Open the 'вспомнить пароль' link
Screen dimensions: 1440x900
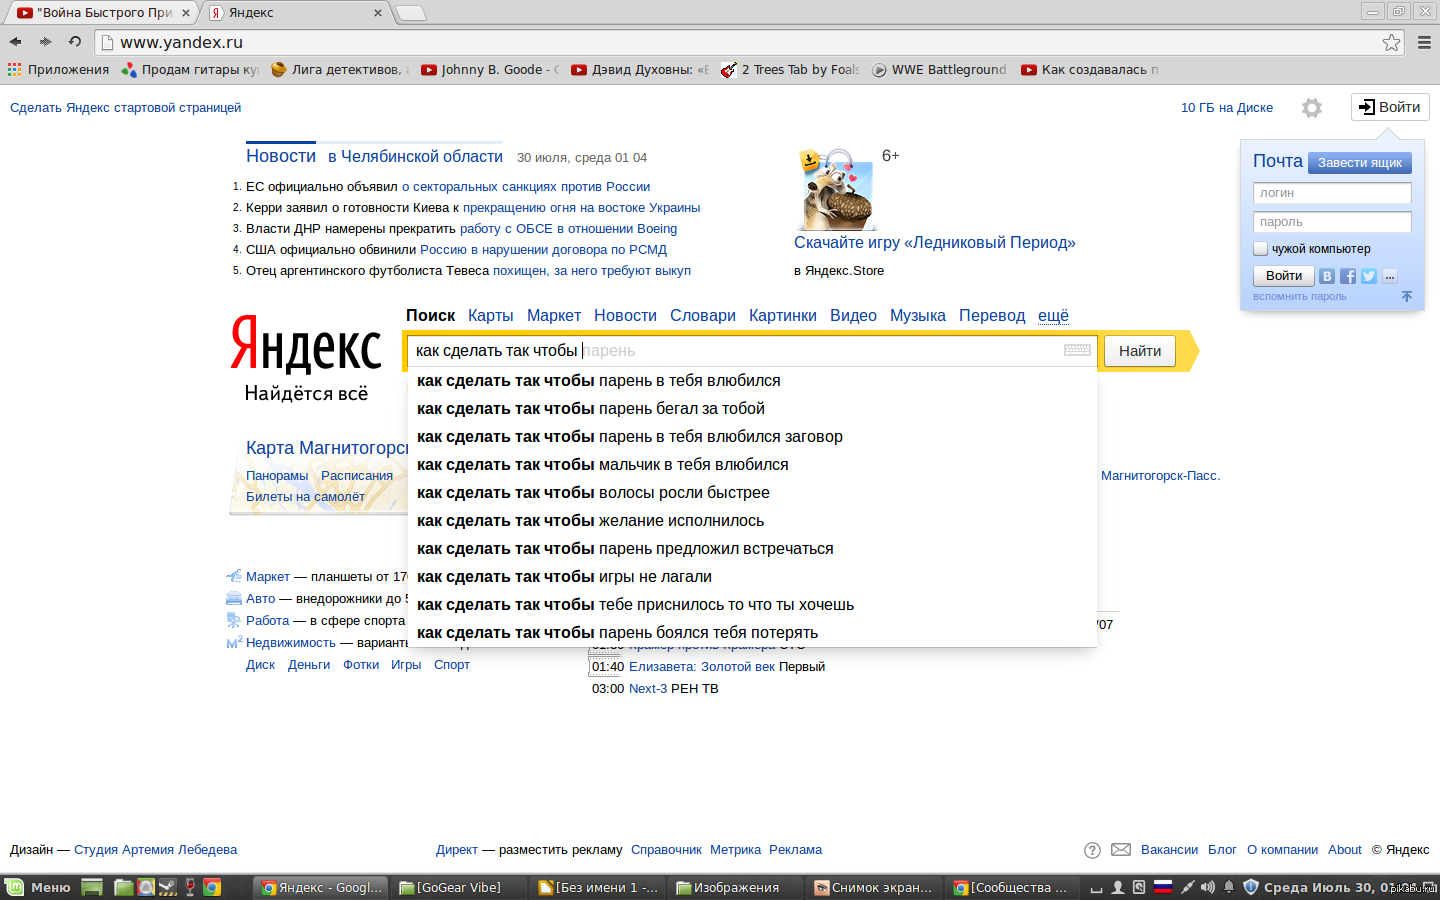pos(1299,296)
